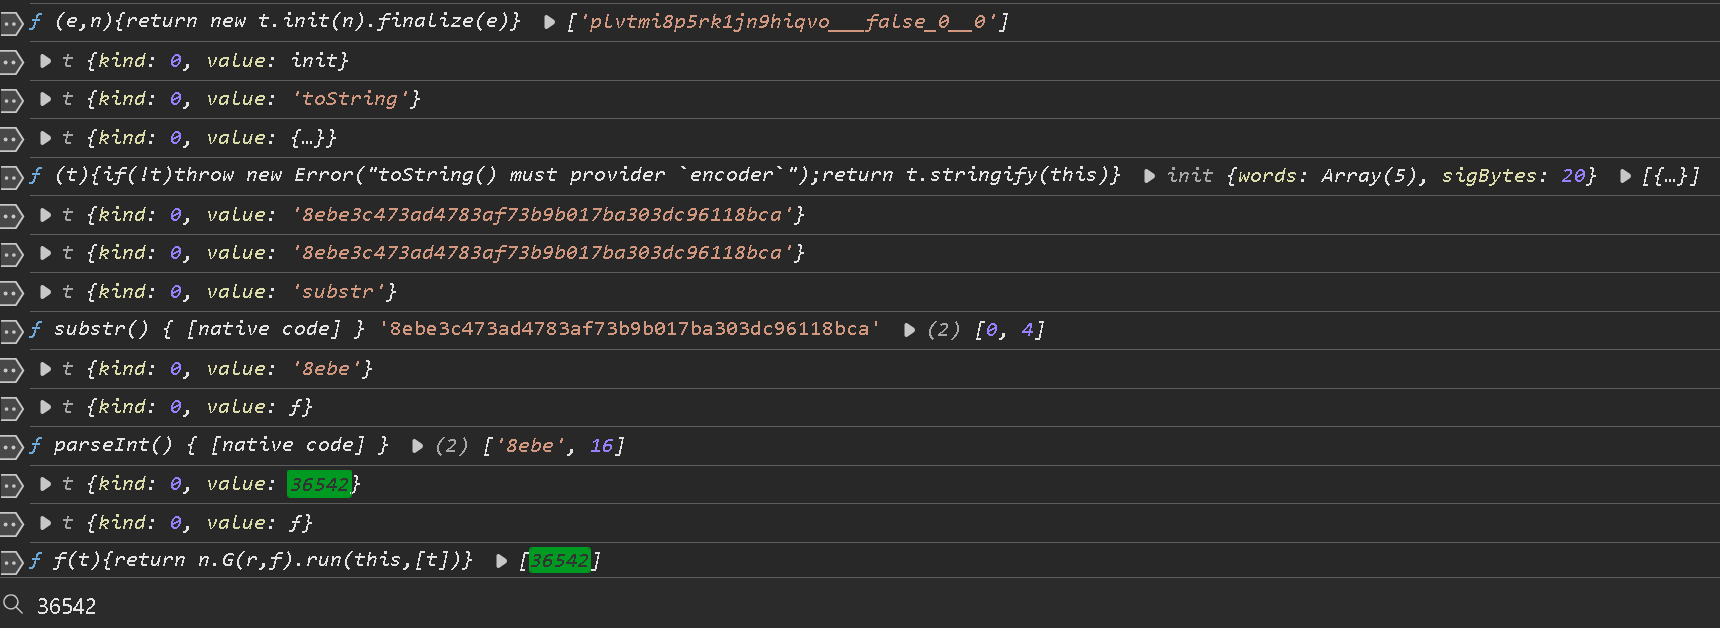Expand the 'plvtmi8p5rk1jn9hiqvo' array

tap(549, 22)
